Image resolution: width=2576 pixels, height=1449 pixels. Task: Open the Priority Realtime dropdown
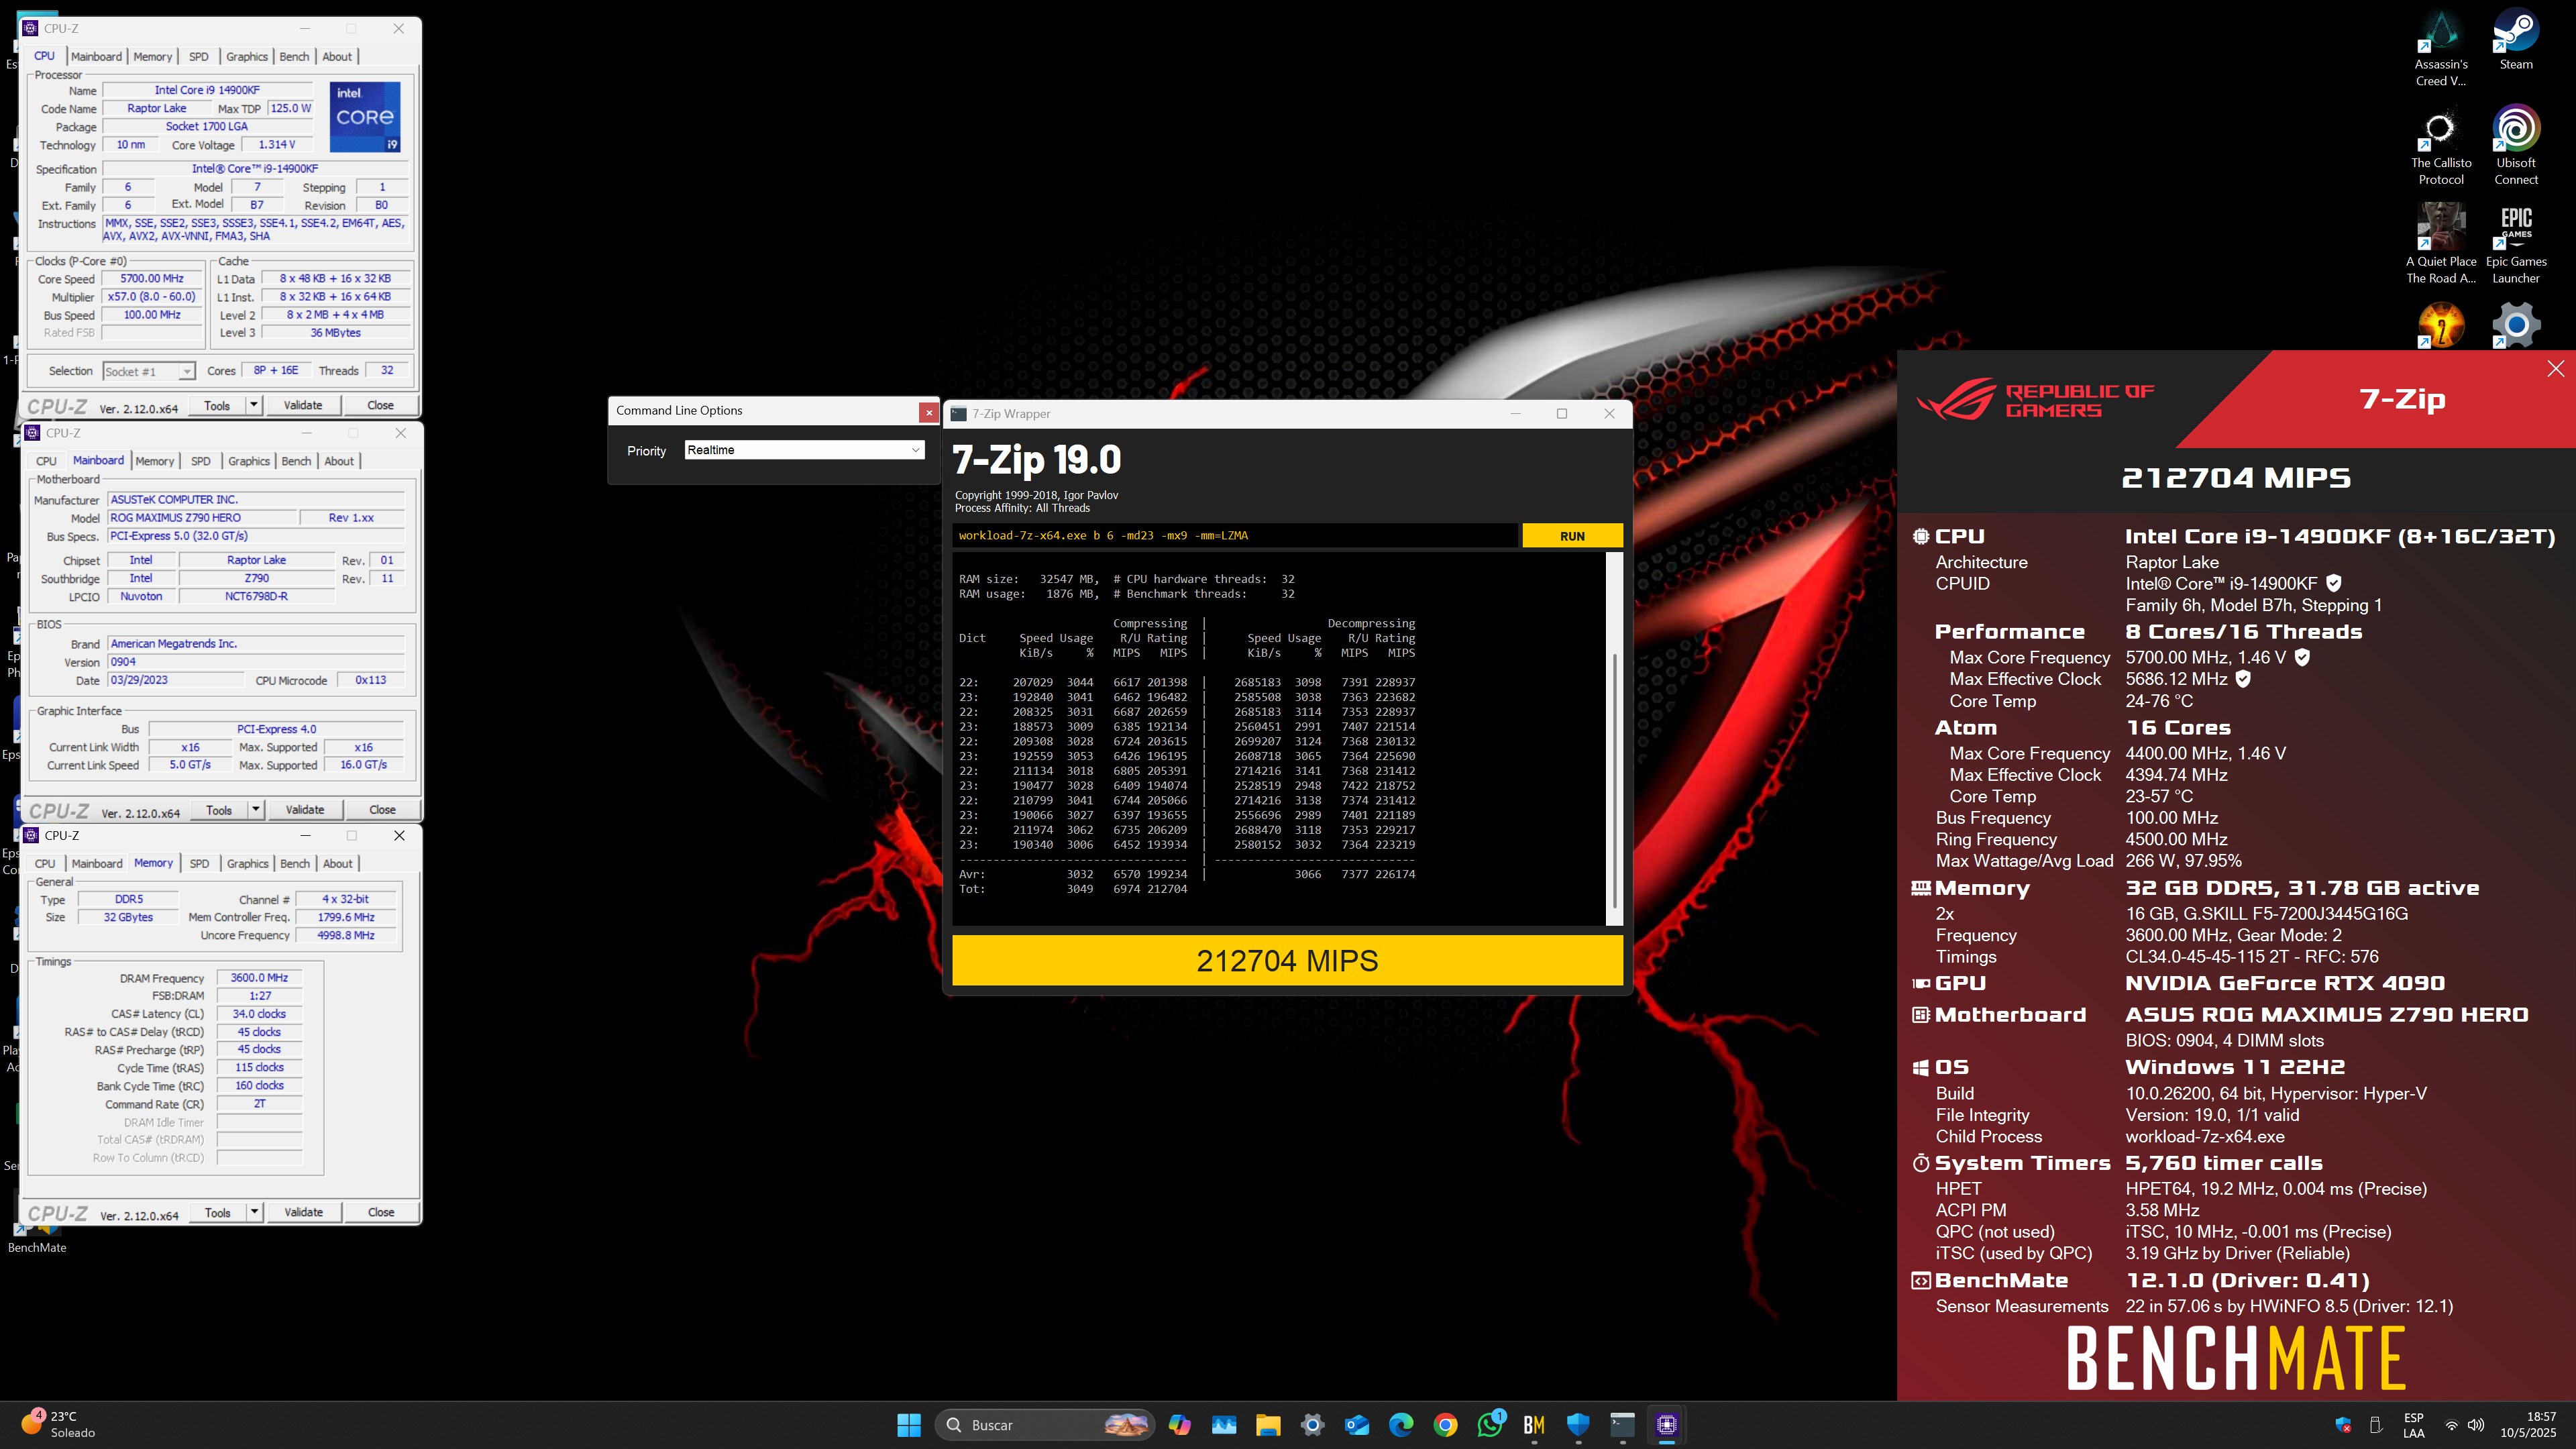(804, 450)
